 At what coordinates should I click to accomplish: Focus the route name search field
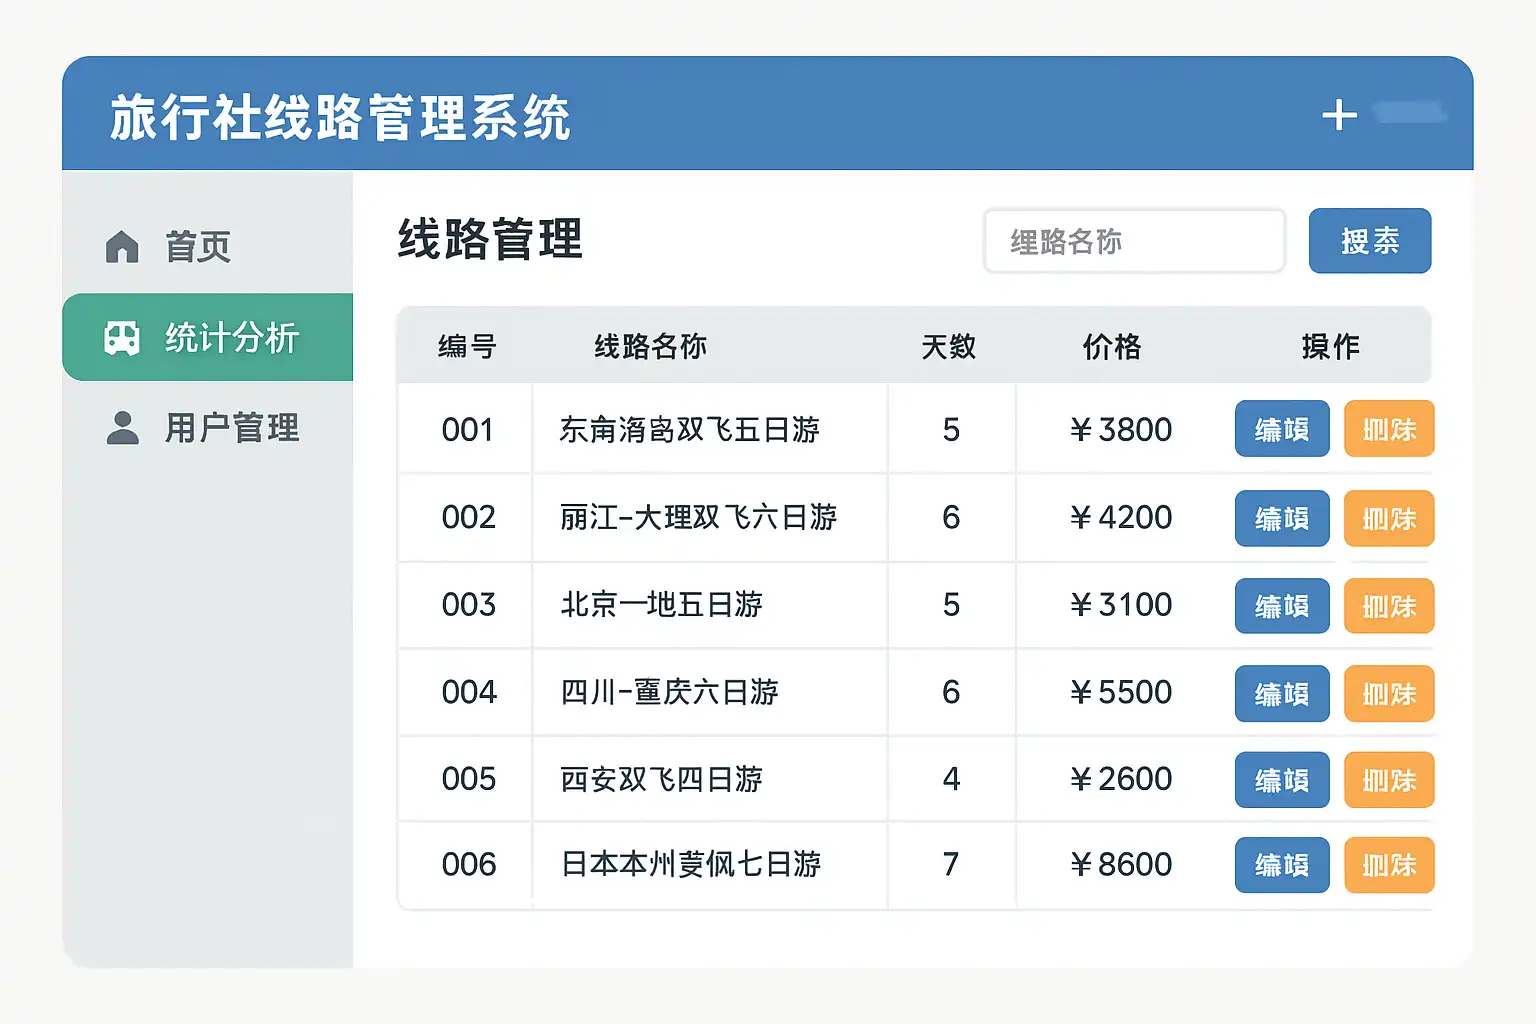coord(1134,241)
